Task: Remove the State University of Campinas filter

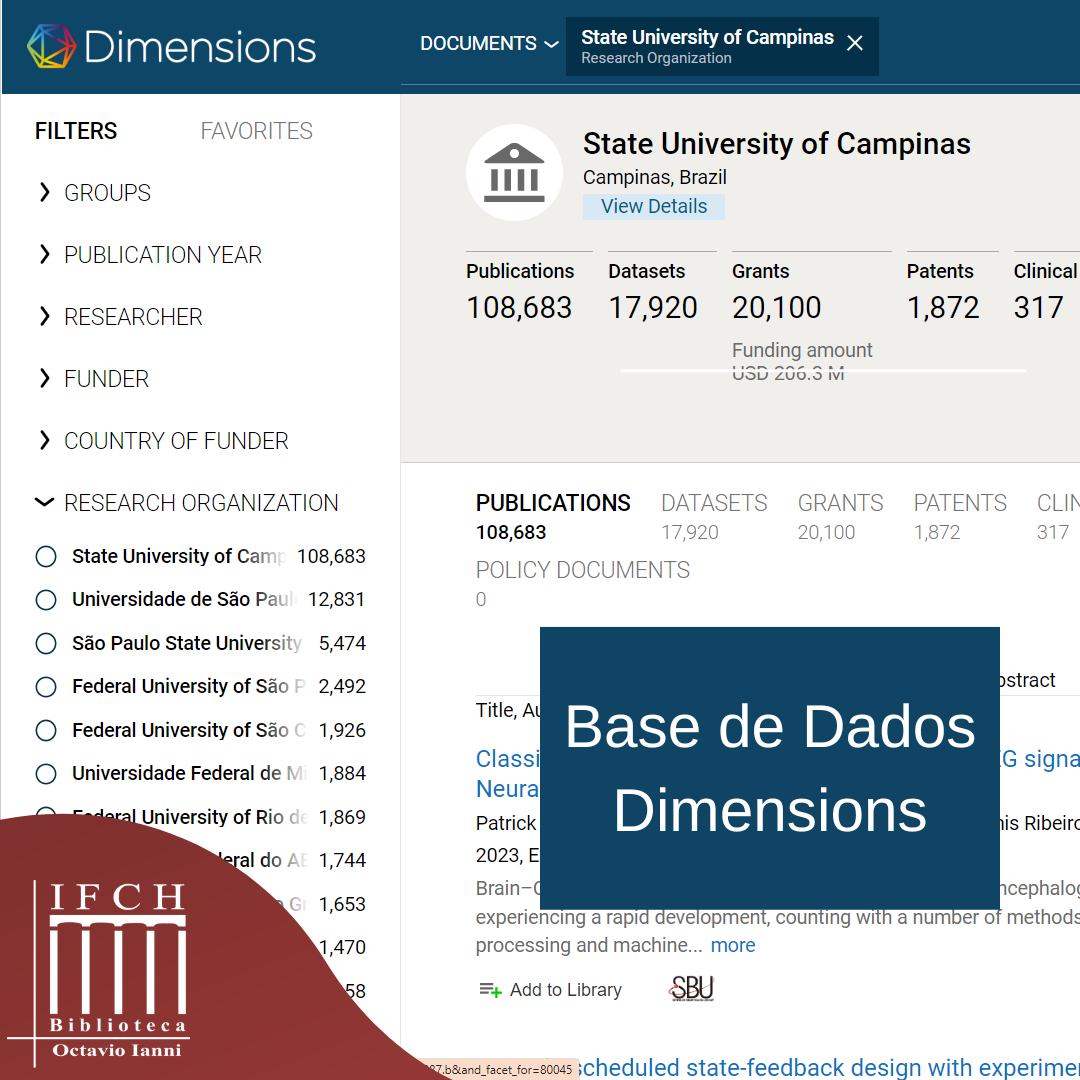Action: click(x=855, y=43)
